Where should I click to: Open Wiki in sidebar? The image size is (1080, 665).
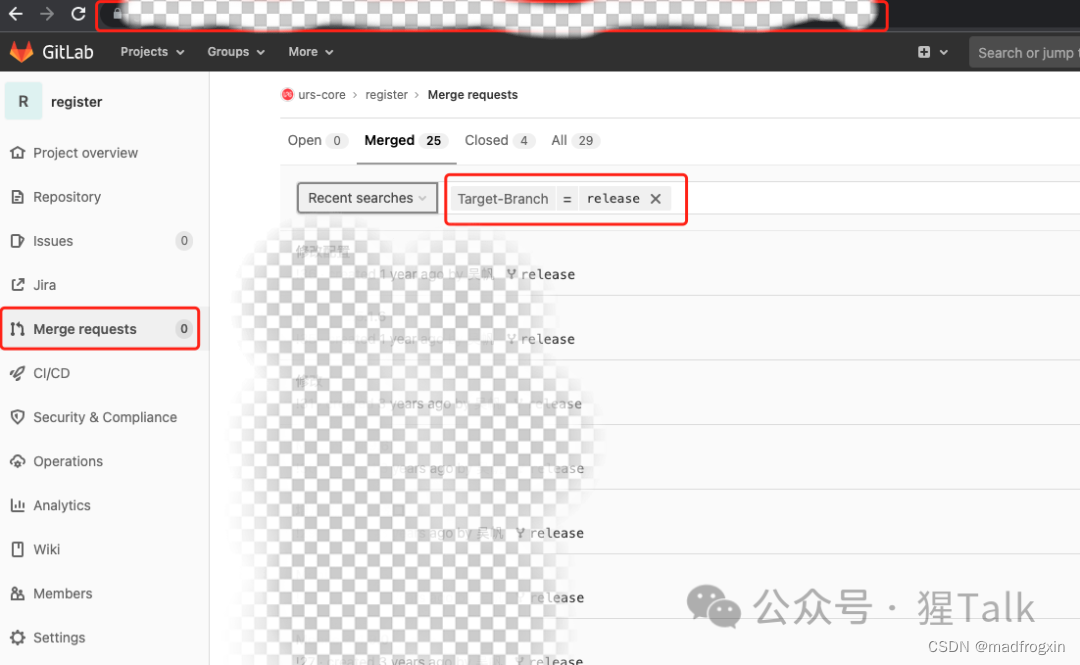pyautogui.click(x=47, y=549)
